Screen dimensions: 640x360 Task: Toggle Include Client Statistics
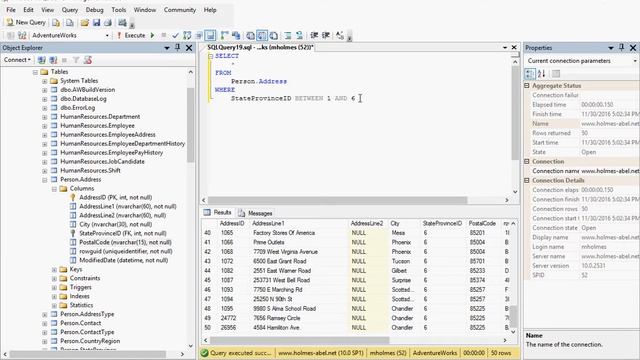[236, 36]
